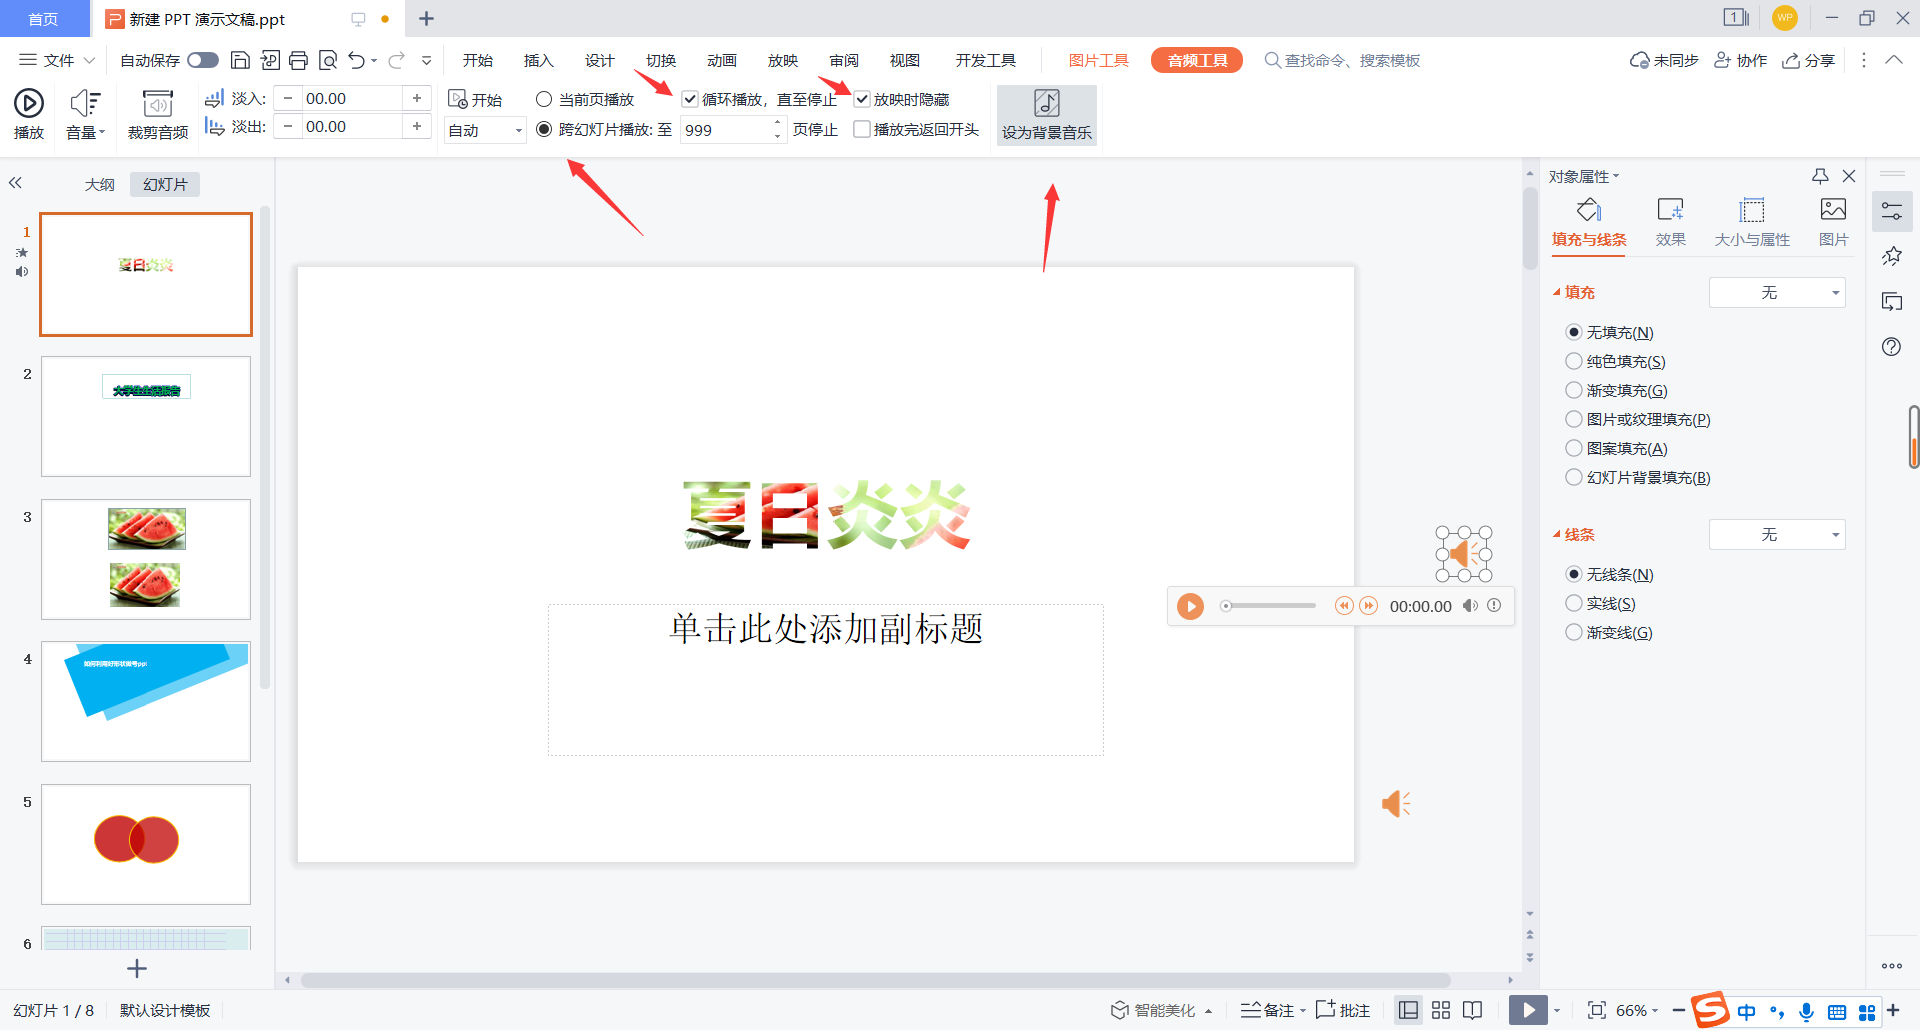1920x1030 pixels.
Task: Click forward button in floating audio player
Action: [1369, 606]
